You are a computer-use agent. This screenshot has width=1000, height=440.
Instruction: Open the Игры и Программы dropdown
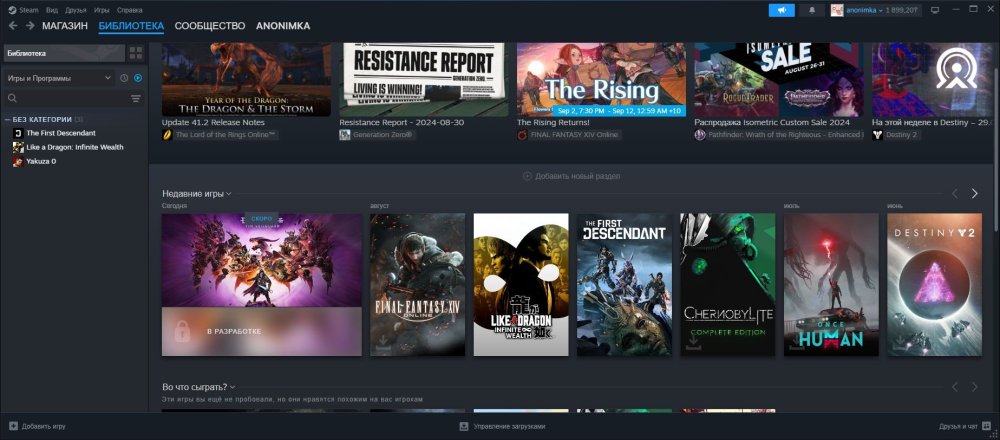(x=58, y=78)
